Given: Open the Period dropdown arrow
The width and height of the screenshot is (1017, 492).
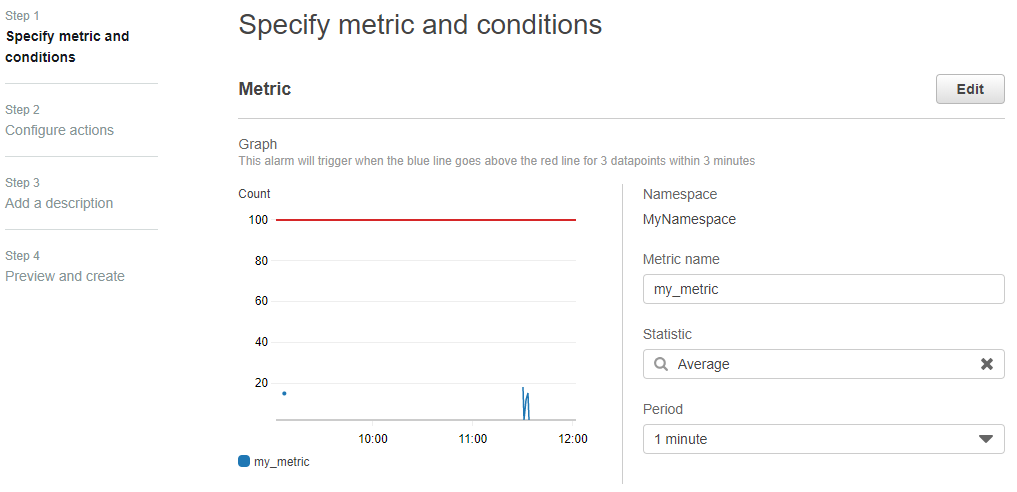Looking at the screenshot, I should click(x=986, y=439).
